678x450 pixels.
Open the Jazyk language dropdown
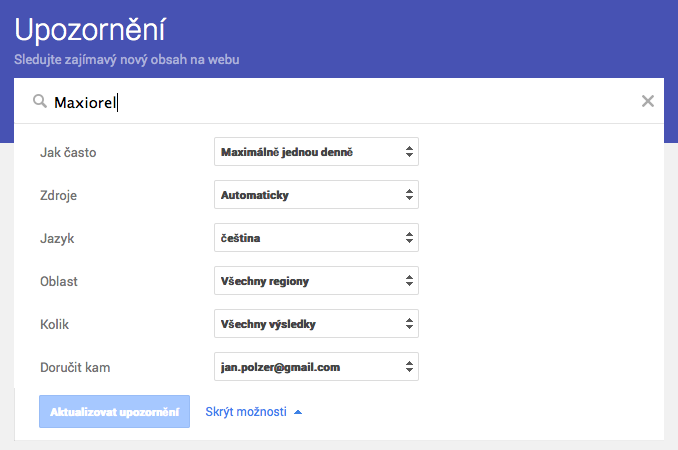point(316,238)
